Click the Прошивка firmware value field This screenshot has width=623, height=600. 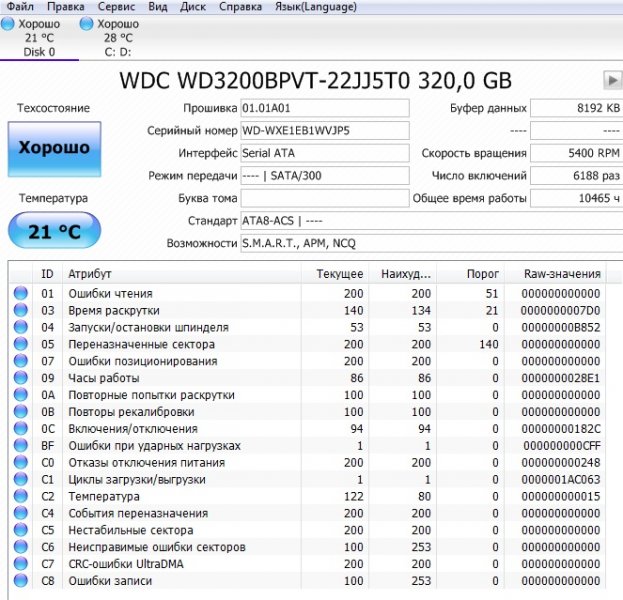(x=325, y=107)
